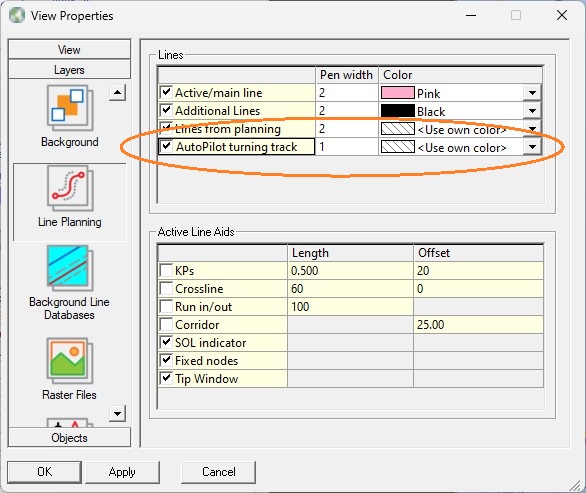Click the layer list scroll-down arrow
This screenshot has width=586, height=493.
click(117, 413)
